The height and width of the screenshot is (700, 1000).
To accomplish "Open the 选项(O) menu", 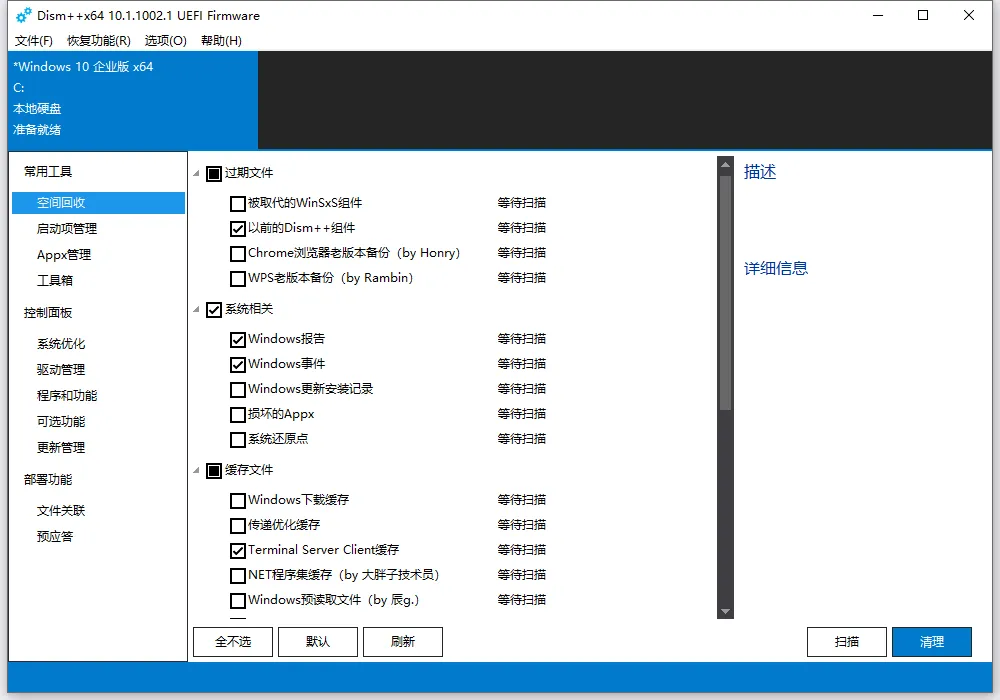I will 166,41.
